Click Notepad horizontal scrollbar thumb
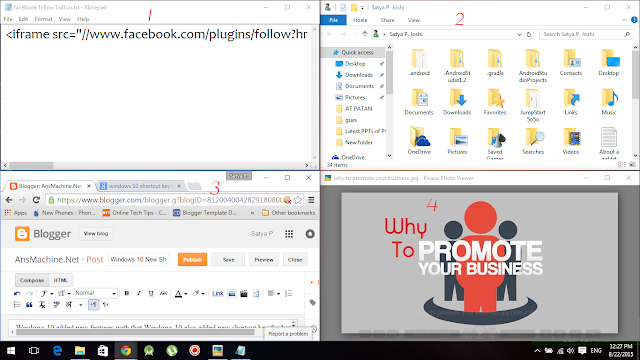 31,165
